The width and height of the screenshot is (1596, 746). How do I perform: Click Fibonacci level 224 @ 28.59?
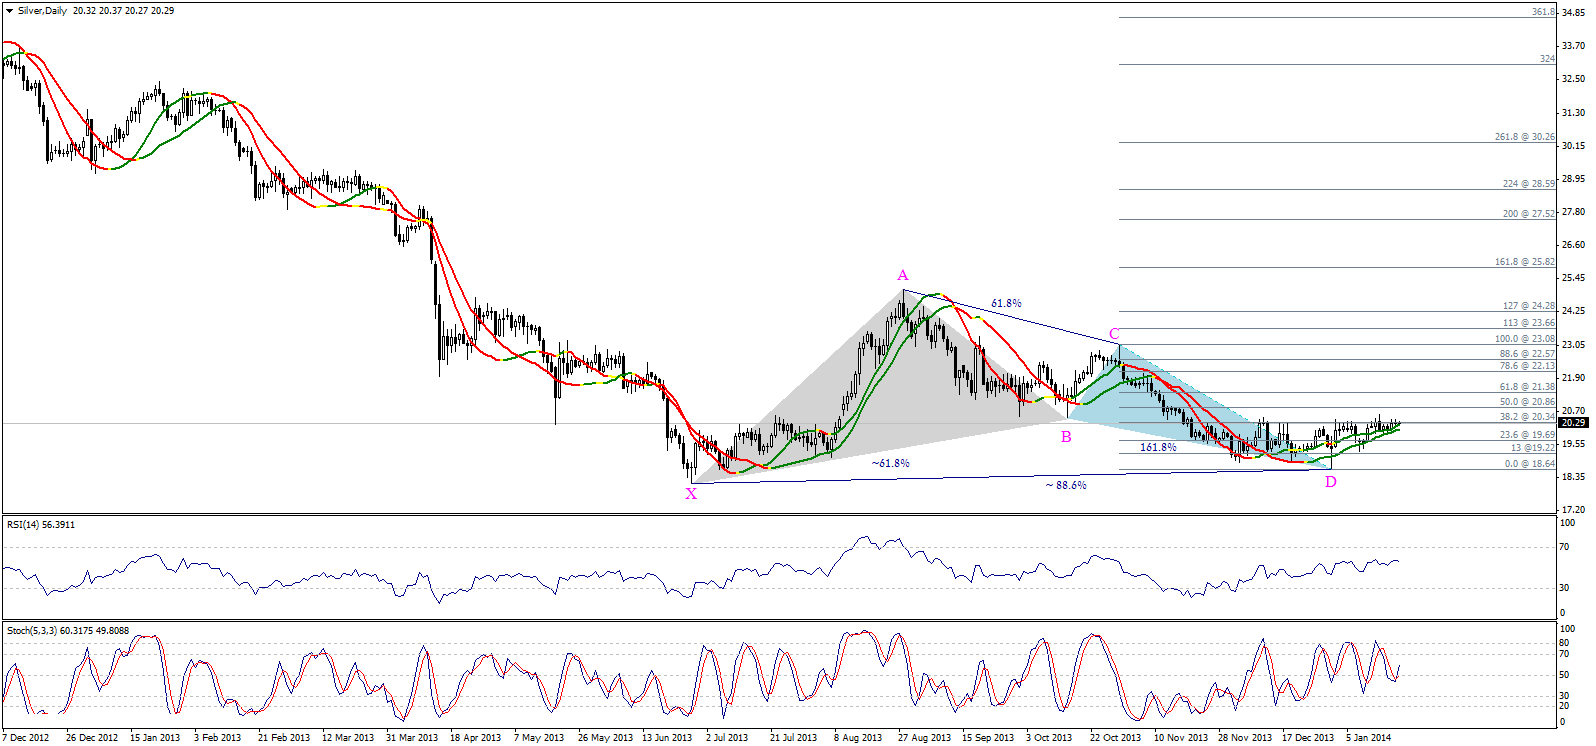[1529, 184]
